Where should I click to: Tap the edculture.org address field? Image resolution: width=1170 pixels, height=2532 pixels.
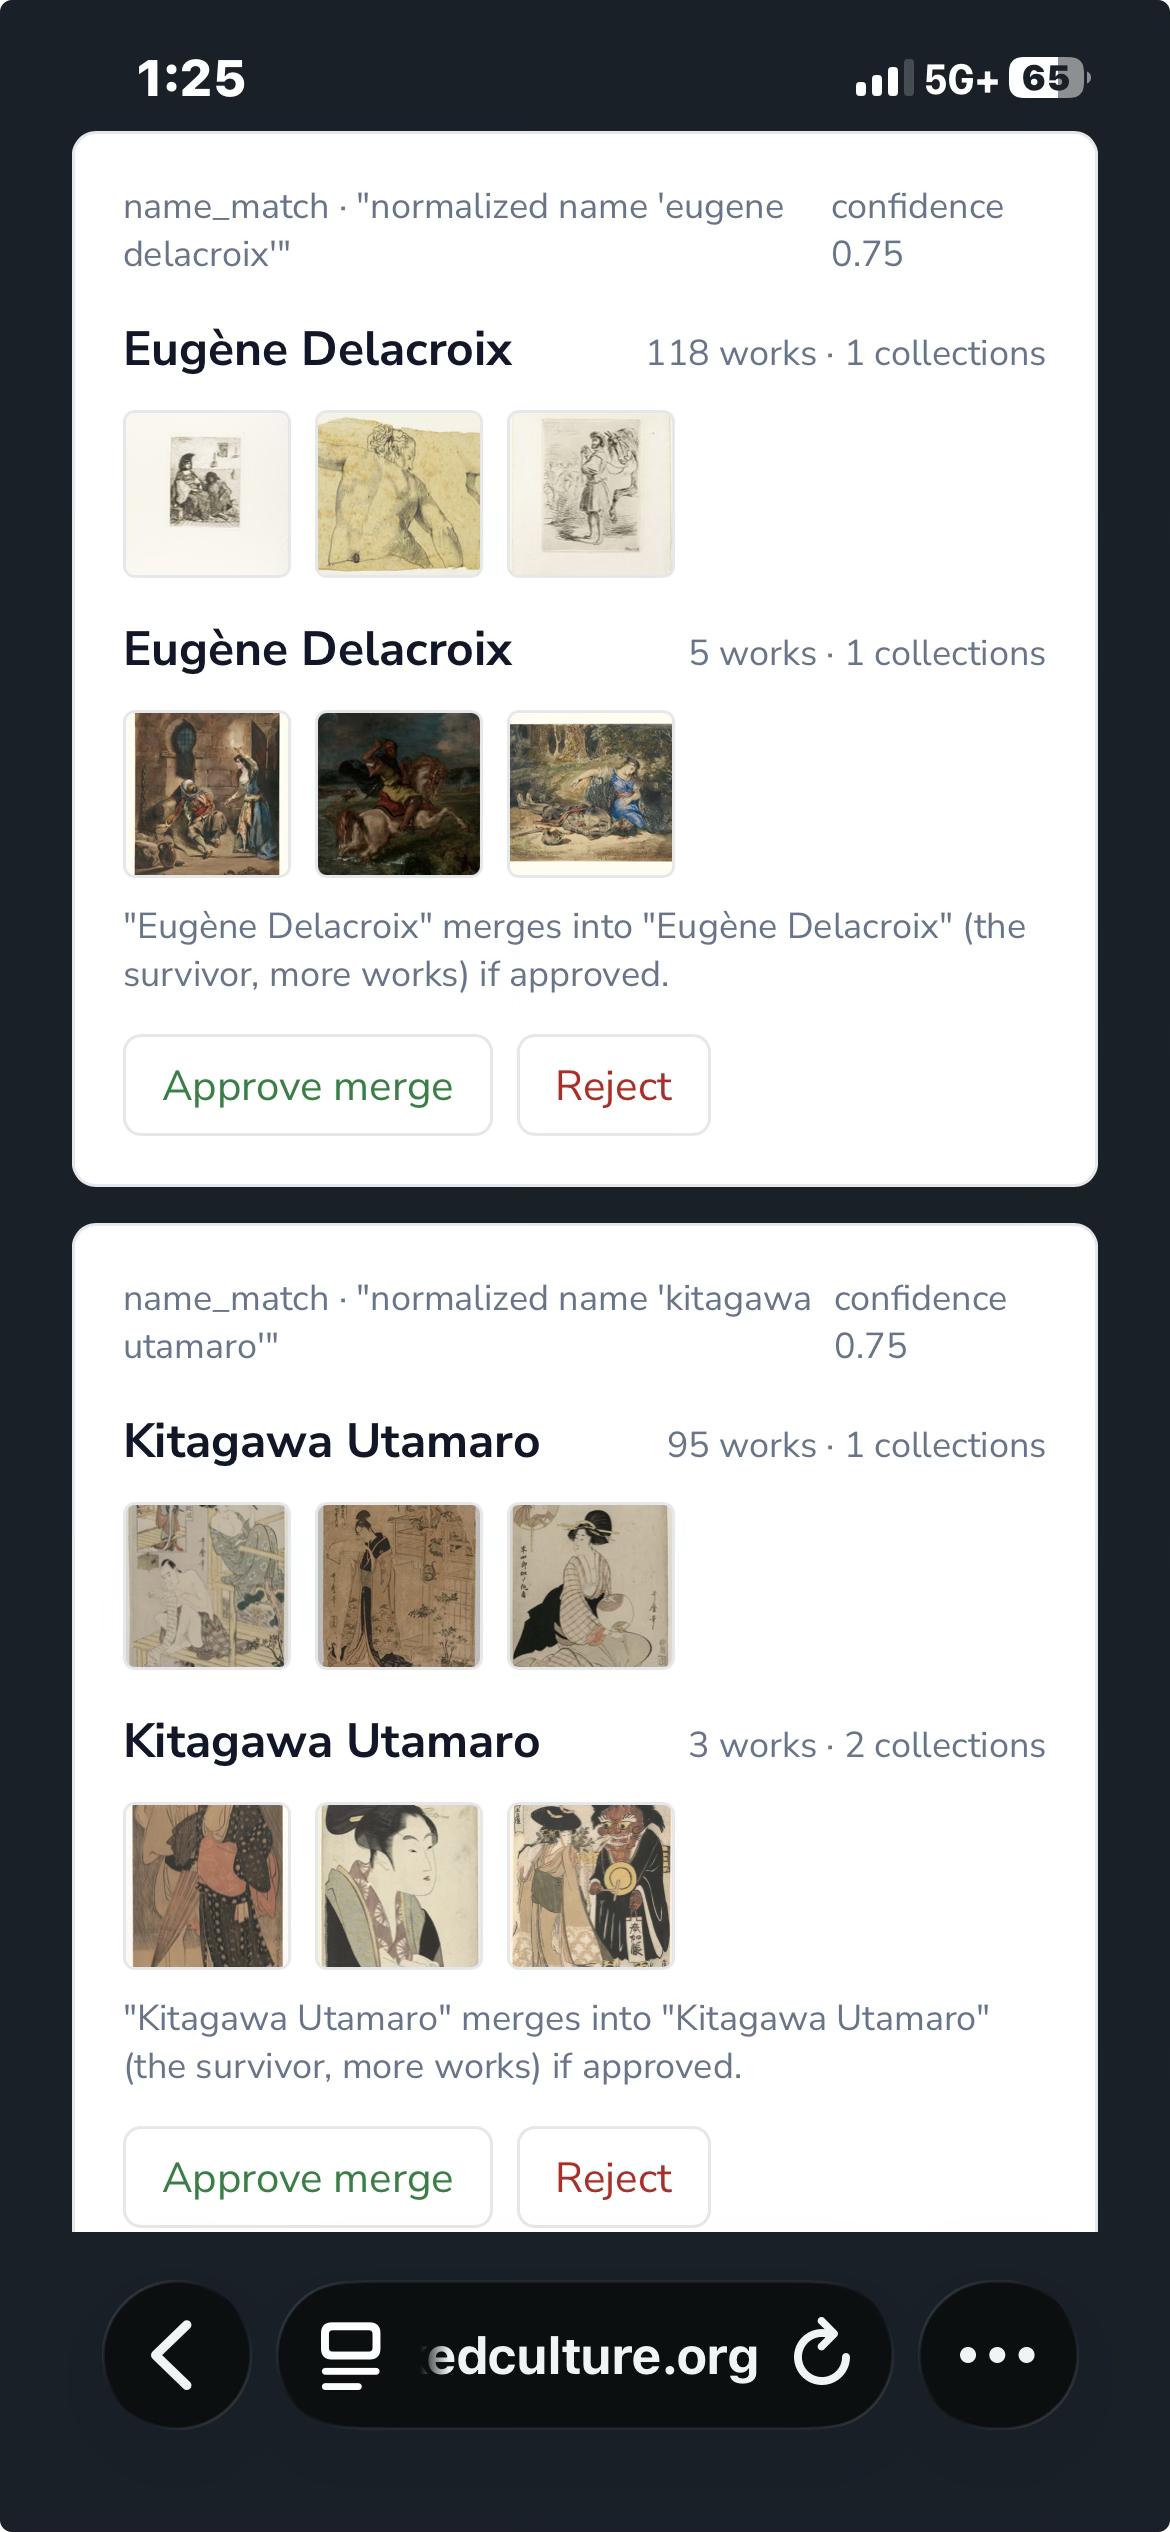point(591,2355)
